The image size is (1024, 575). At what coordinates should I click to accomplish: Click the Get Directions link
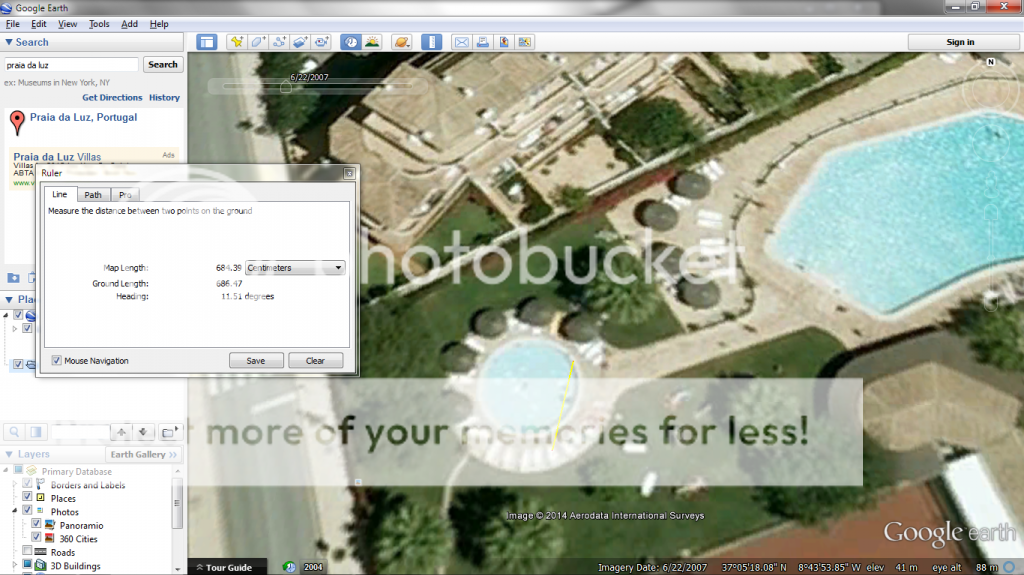(x=112, y=97)
